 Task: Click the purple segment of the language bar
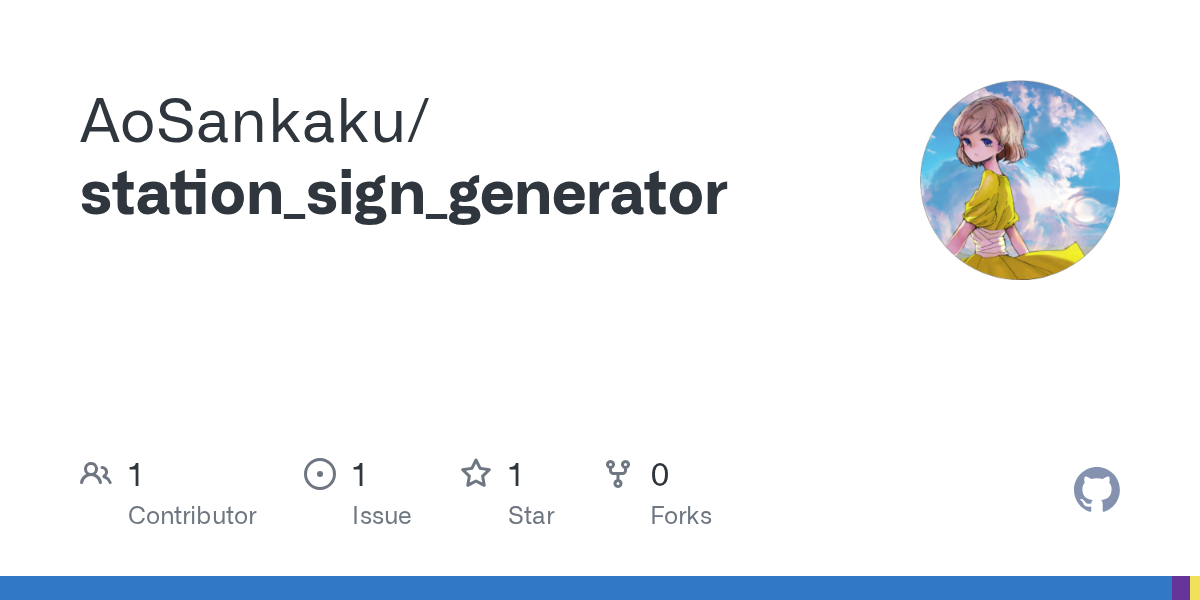[x=1180, y=588]
